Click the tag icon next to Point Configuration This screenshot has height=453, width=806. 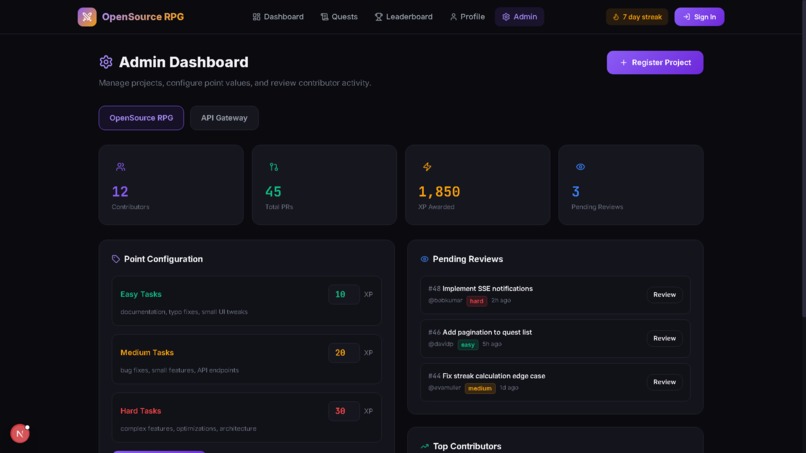[x=116, y=259]
